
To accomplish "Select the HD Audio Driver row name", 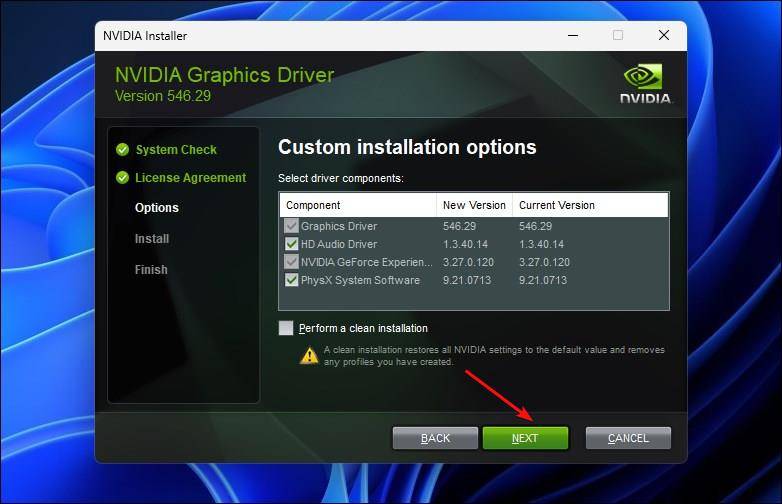I will pyautogui.click(x=339, y=244).
